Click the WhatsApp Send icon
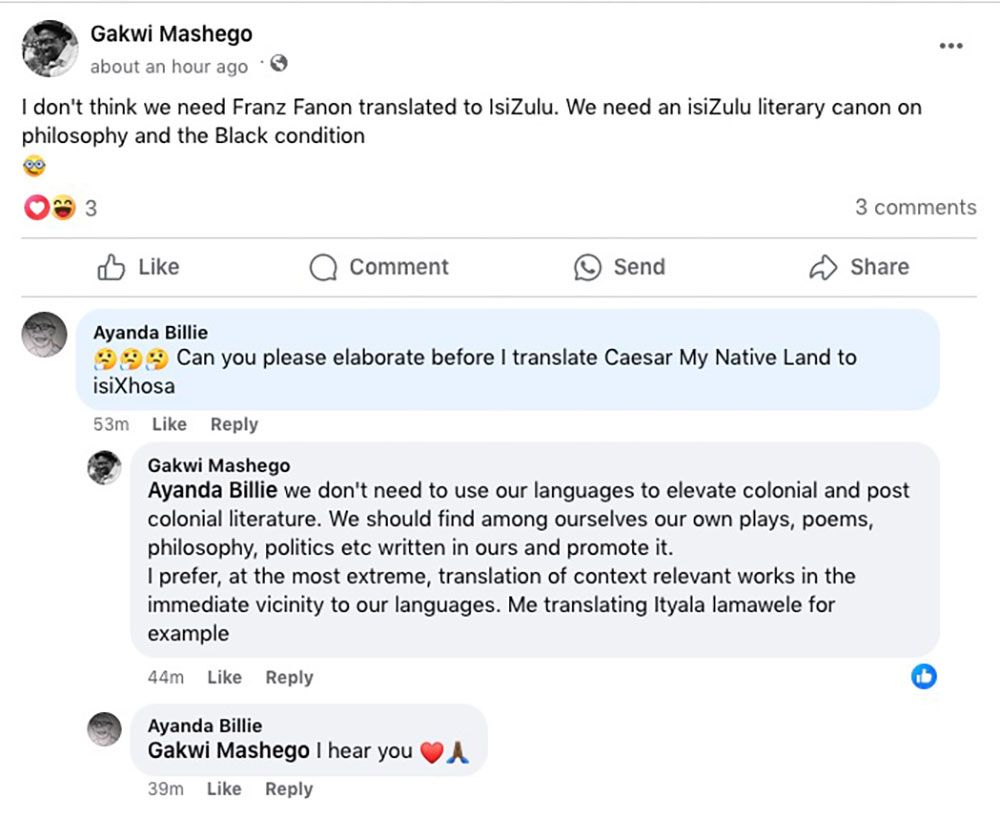Image resolution: width=1000 pixels, height=818 pixels. click(x=587, y=267)
